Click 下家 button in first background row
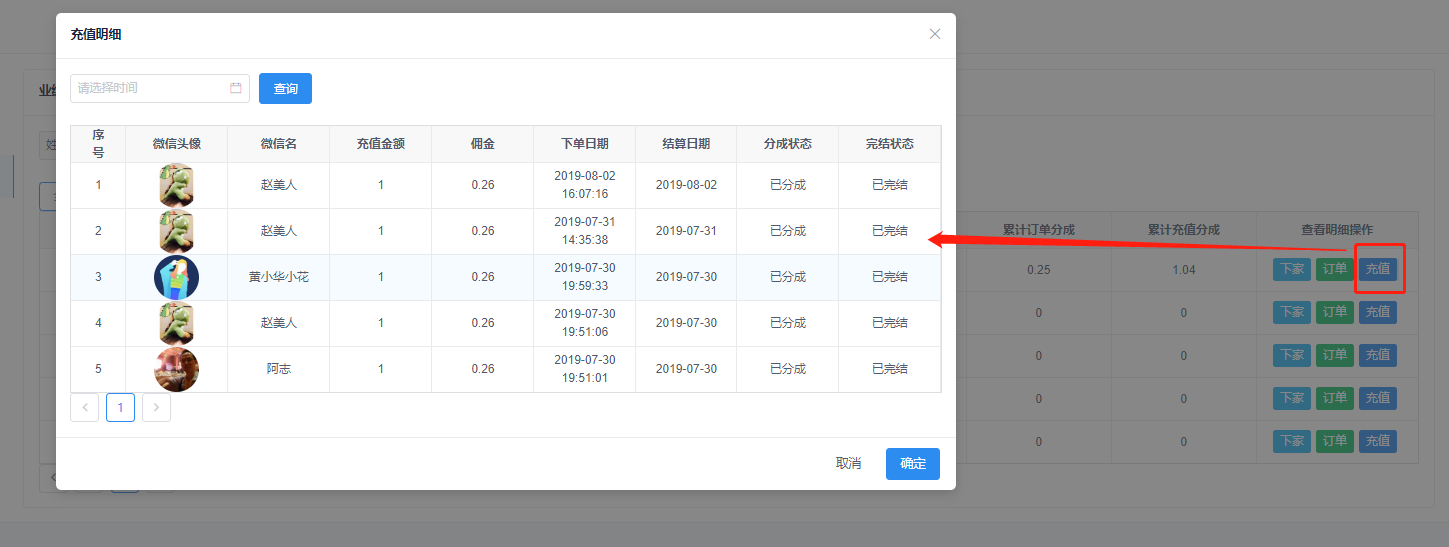Screen dimensions: 1449x547 (x=1292, y=269)
